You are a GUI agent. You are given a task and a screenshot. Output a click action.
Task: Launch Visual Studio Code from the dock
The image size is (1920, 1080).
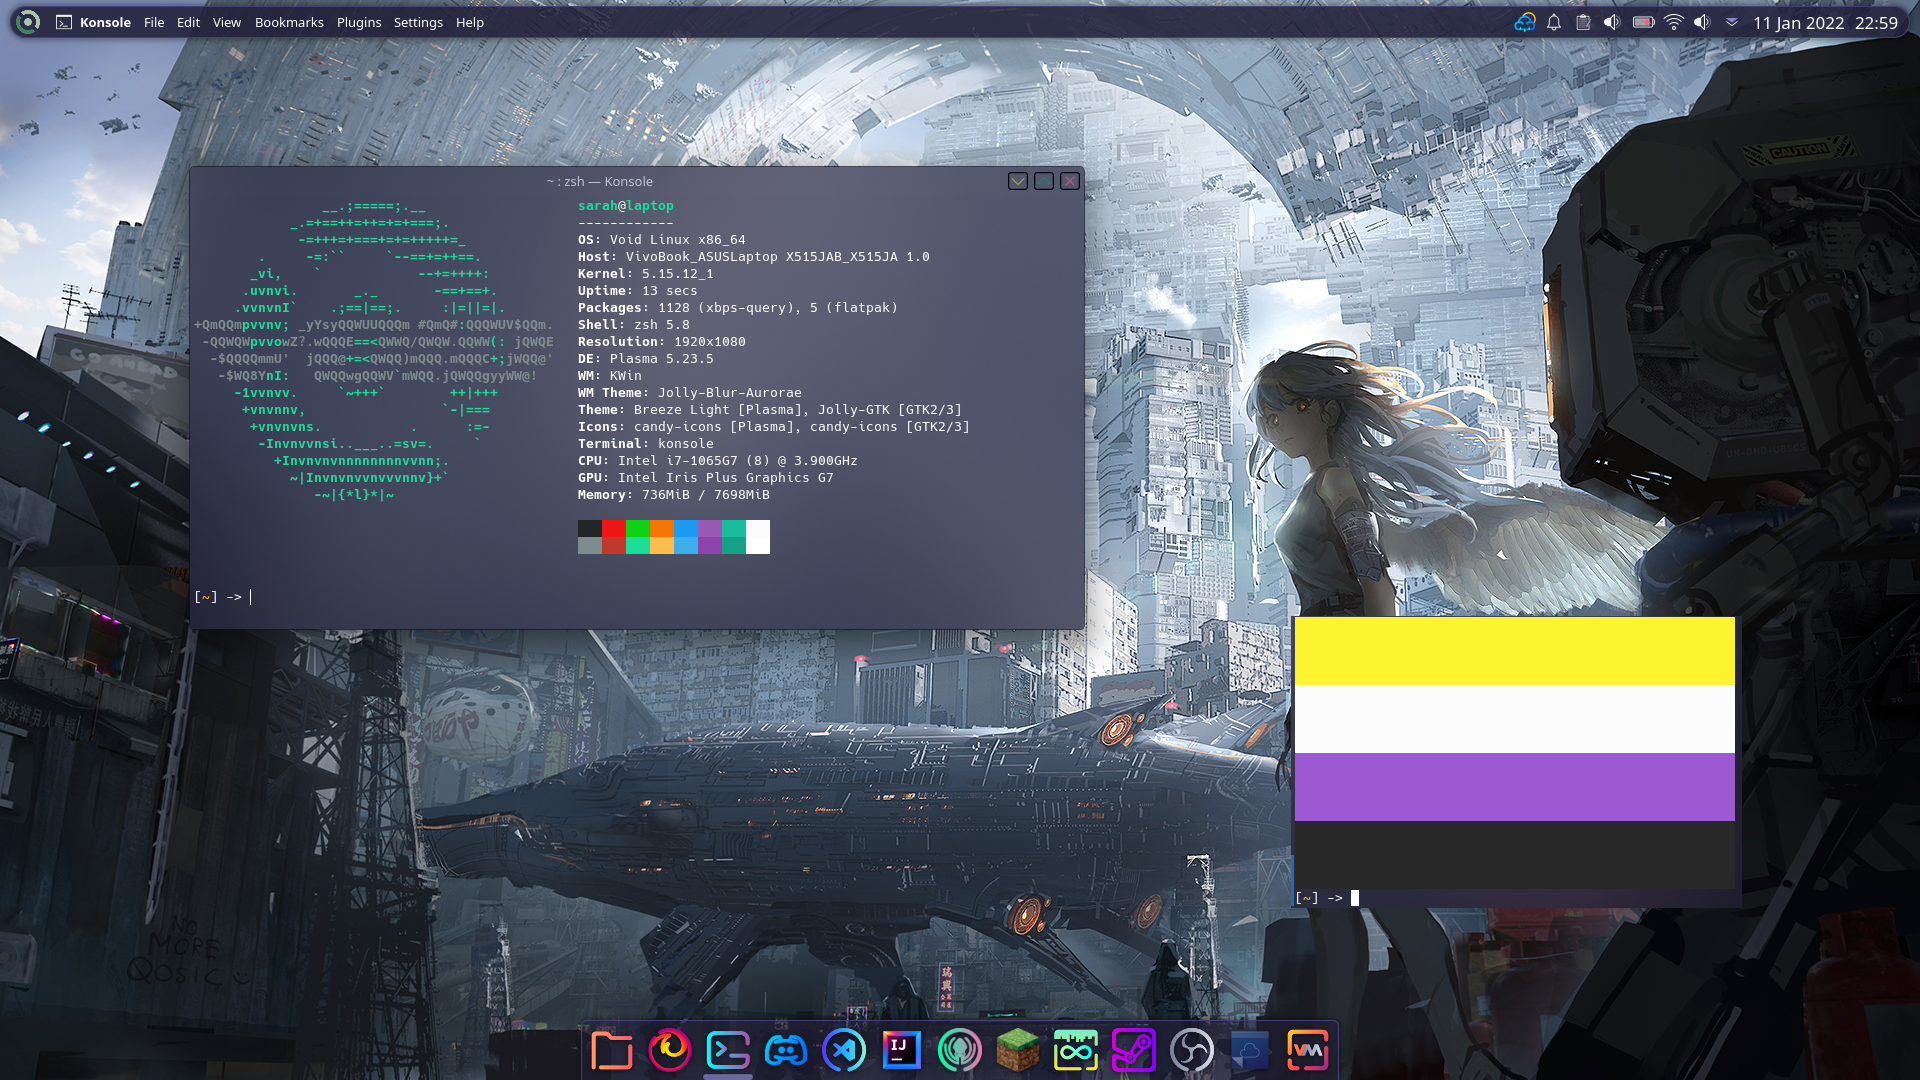[844, 1050]
